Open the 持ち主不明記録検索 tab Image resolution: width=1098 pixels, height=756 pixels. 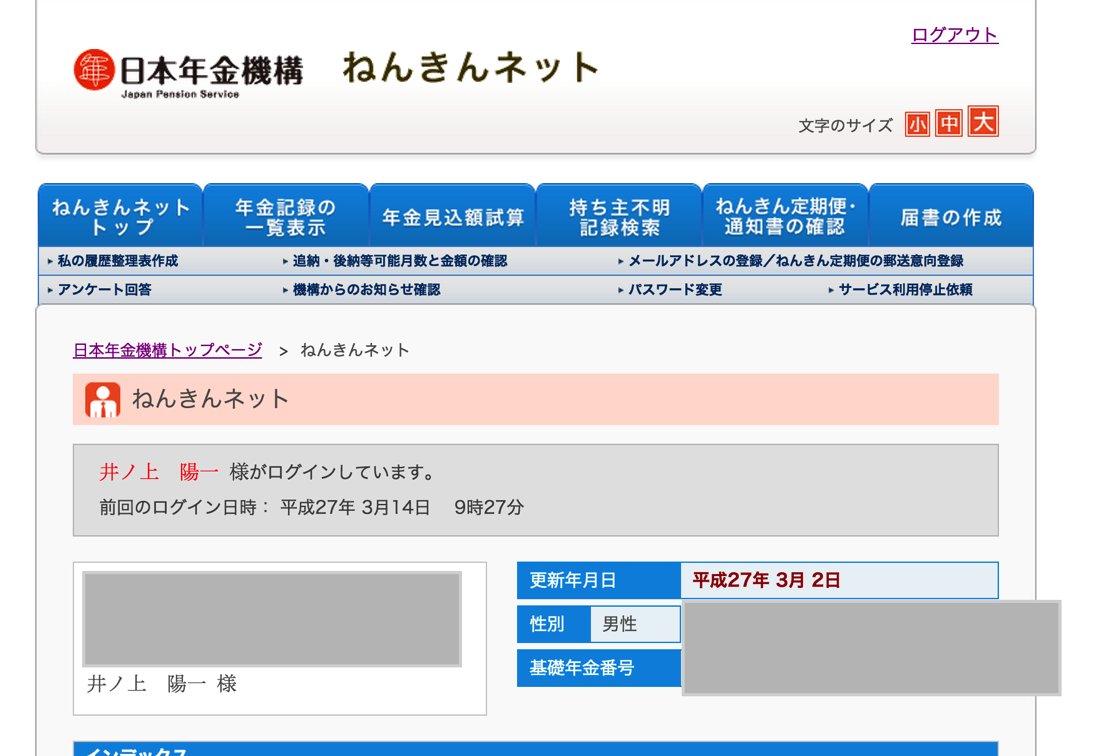pyautogui.click(x=619, y=216)
